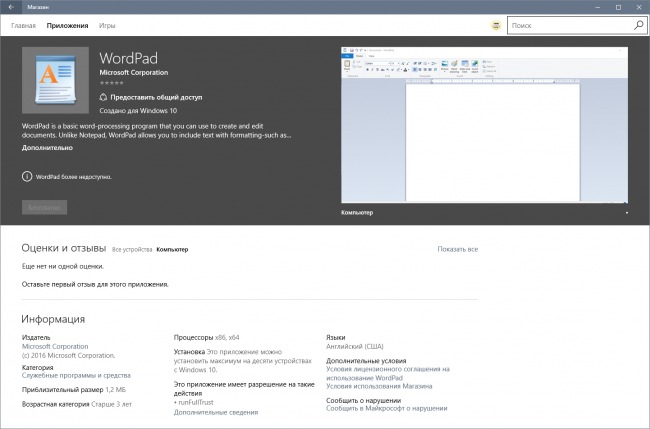Click the runFullTrust permission entry
Screen dimensions: 650x429
194,402
